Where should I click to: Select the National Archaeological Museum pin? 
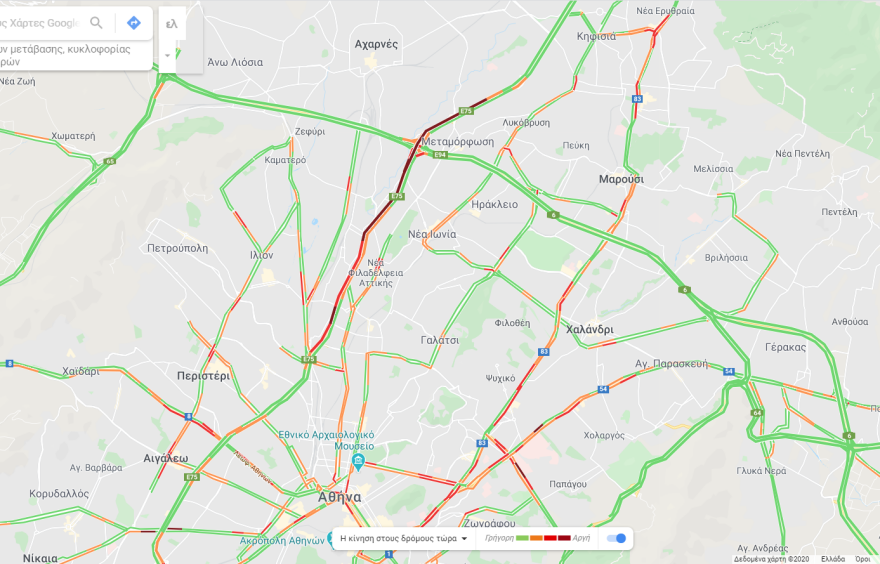pos(358,463)
